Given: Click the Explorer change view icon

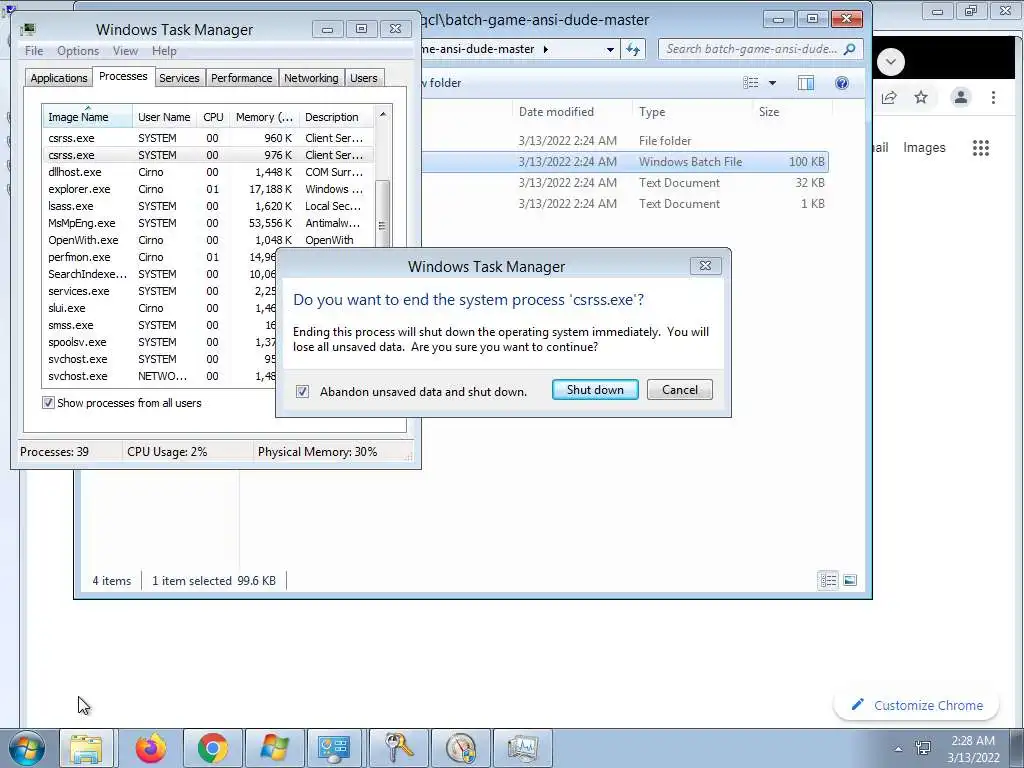Looking at the screenshot, I should (x=751, y=83).
